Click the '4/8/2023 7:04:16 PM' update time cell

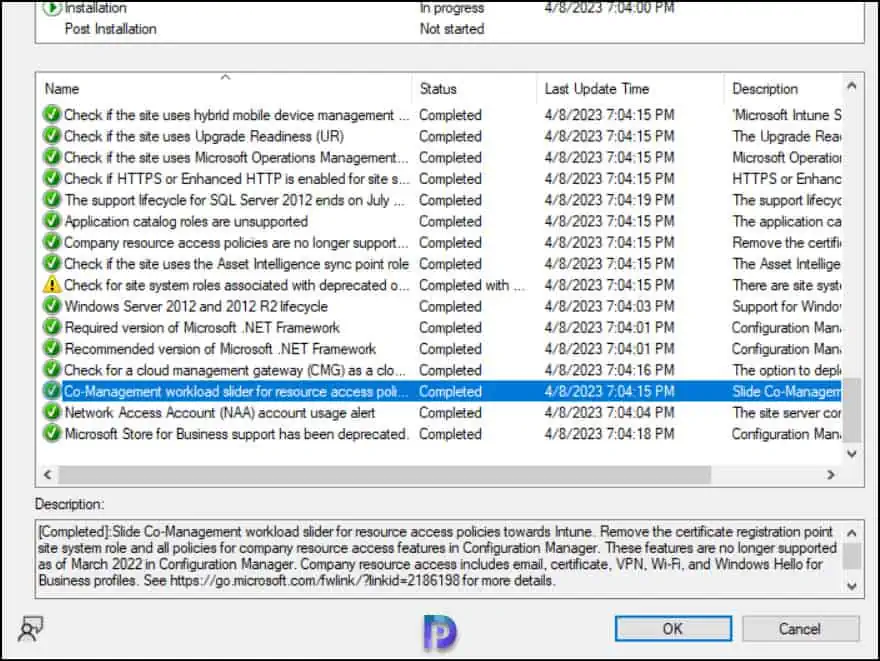(609, 370)
